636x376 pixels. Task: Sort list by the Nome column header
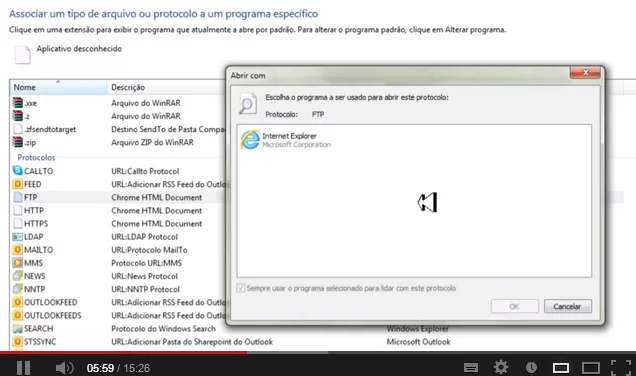[58, 87]
